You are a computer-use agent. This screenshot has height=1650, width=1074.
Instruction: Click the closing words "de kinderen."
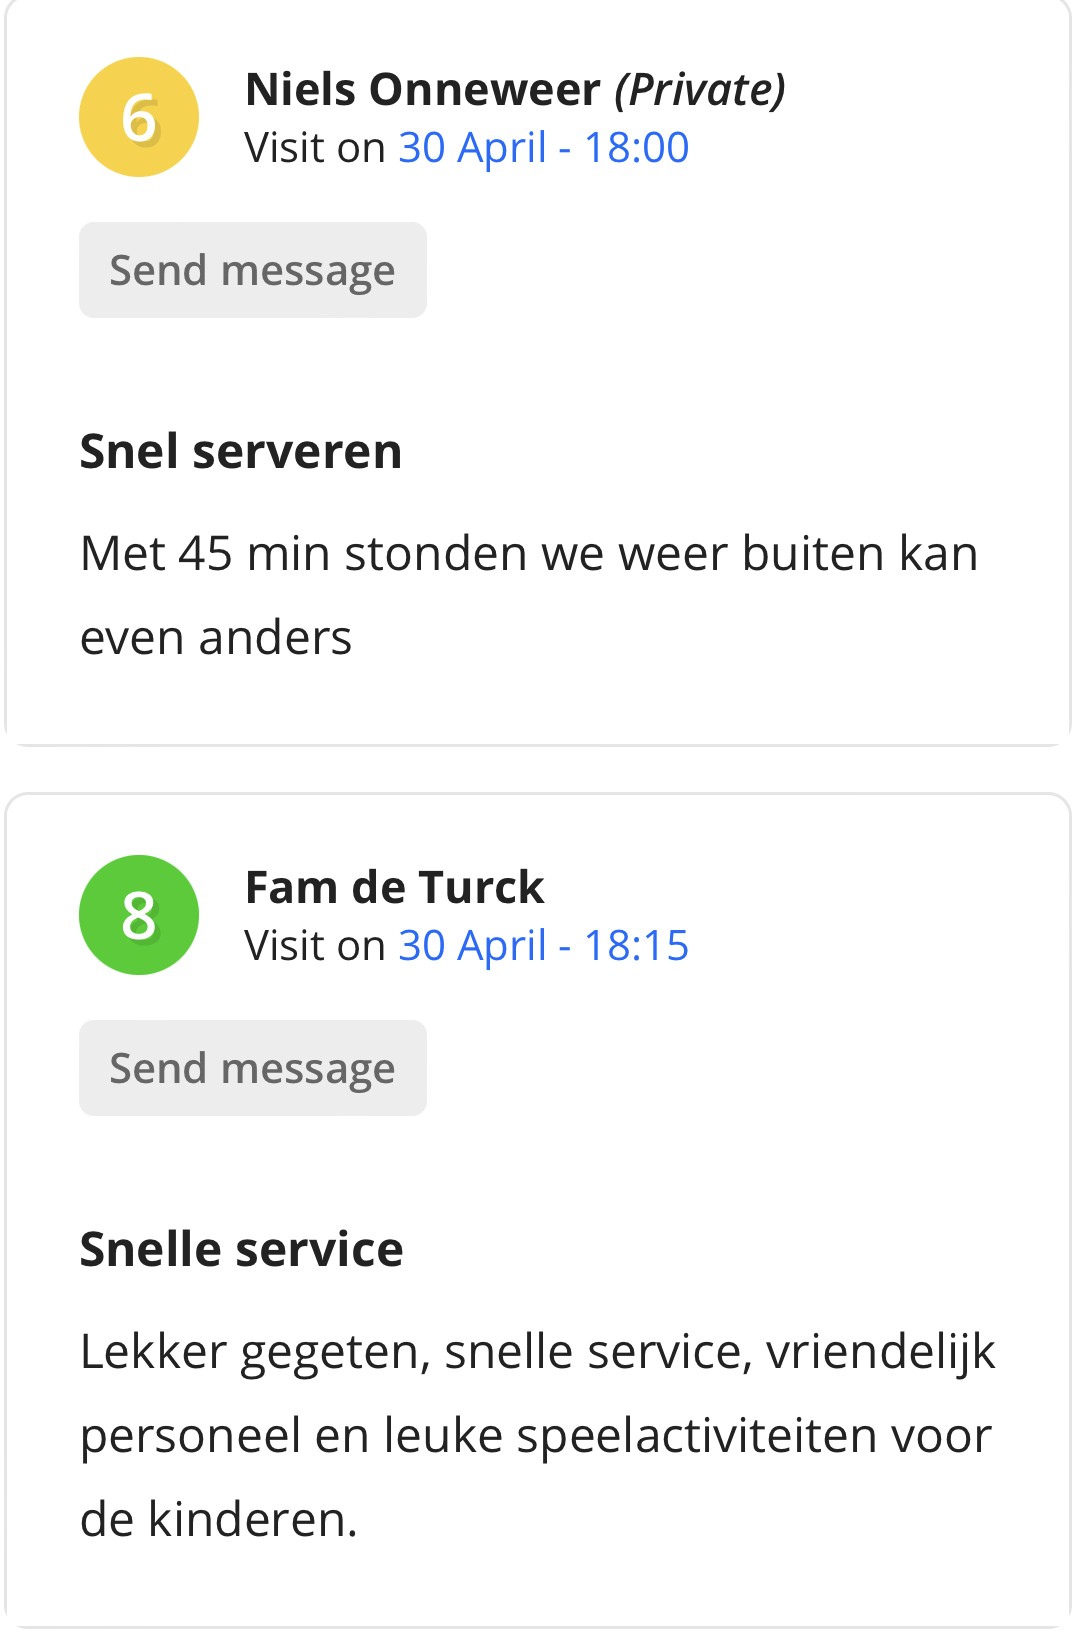pos(219,1520)
